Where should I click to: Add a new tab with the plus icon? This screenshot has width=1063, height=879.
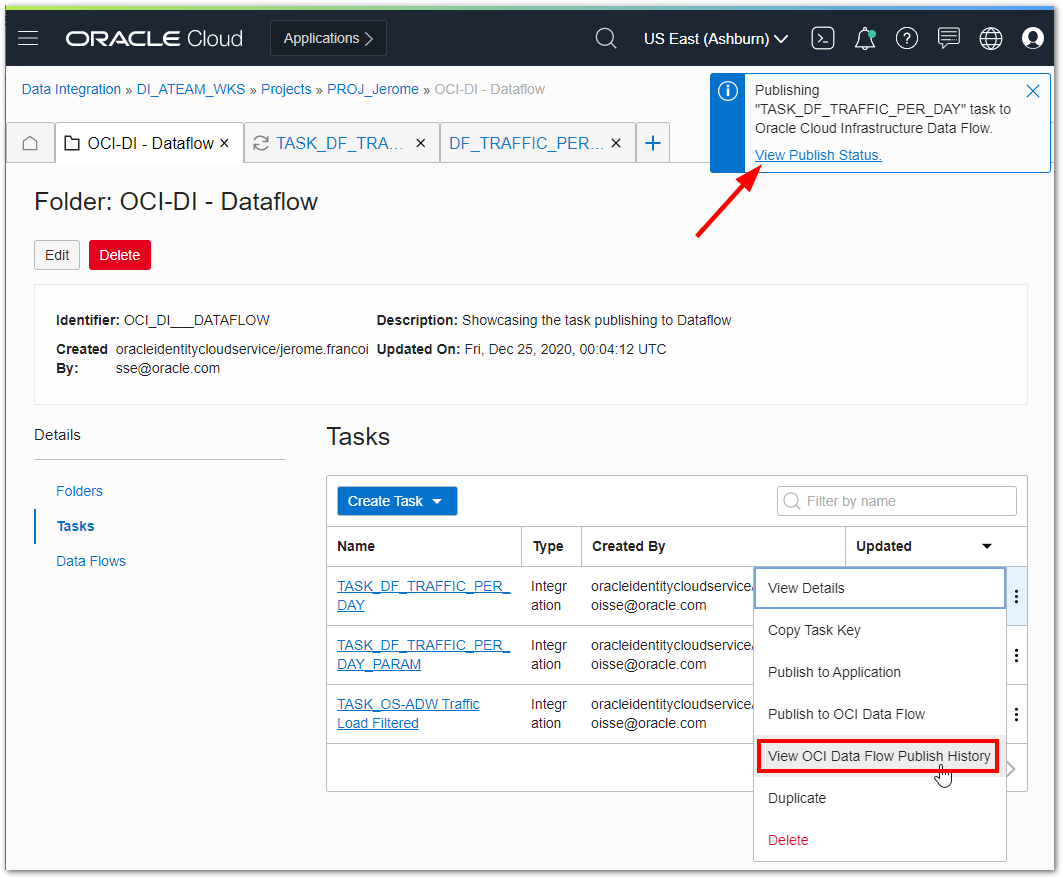[x=653, y=142]
